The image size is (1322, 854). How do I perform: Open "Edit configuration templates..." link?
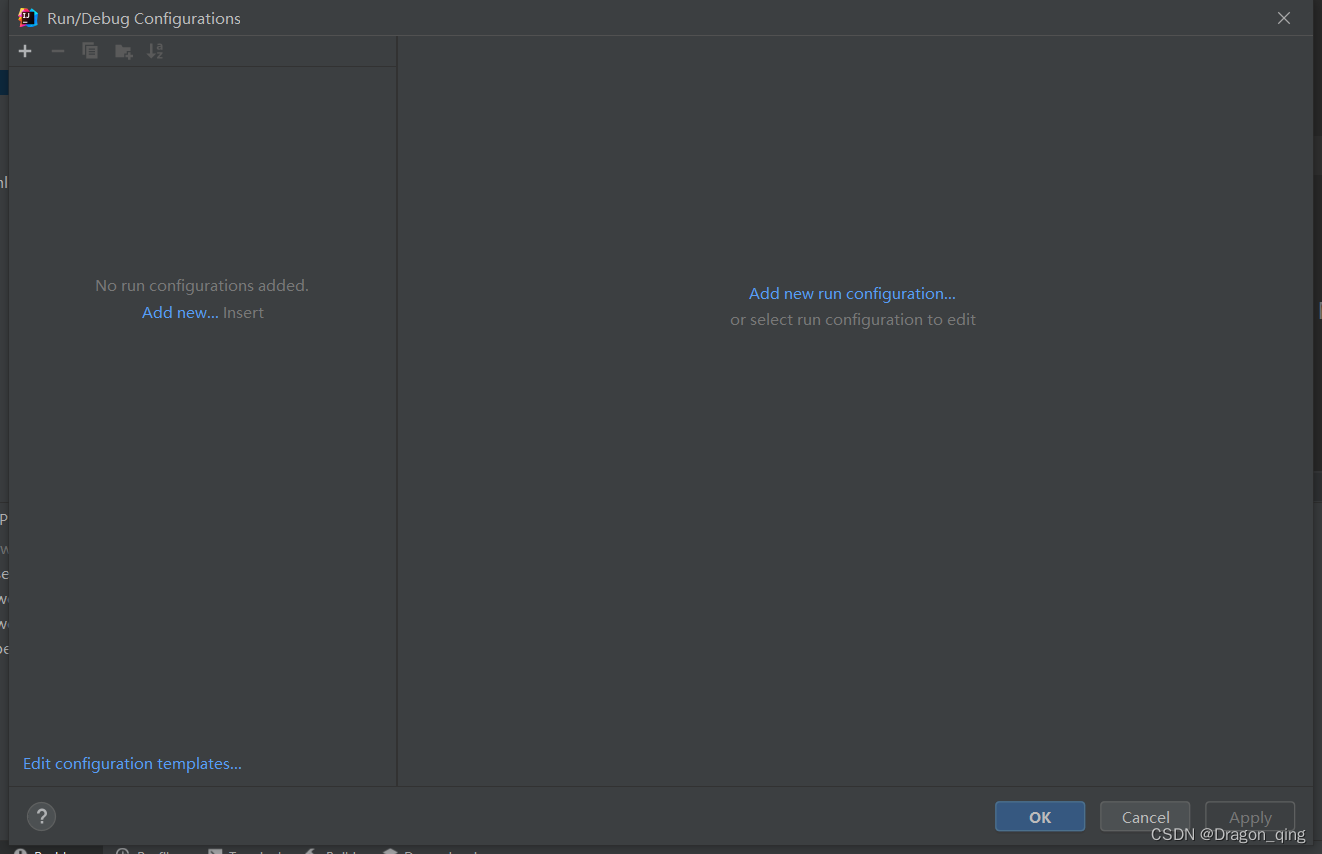[x=132, y=764]
